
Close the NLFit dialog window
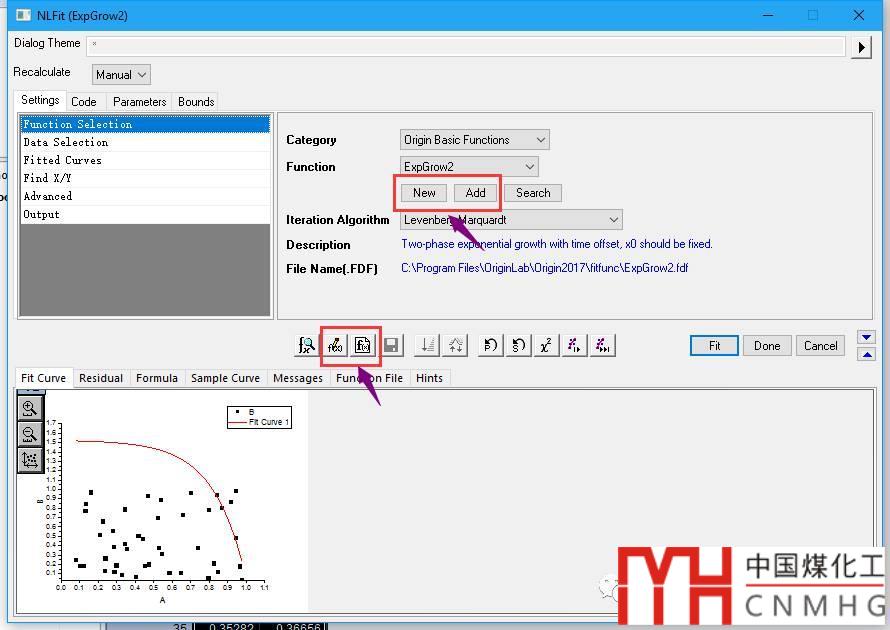coord(859,15)
